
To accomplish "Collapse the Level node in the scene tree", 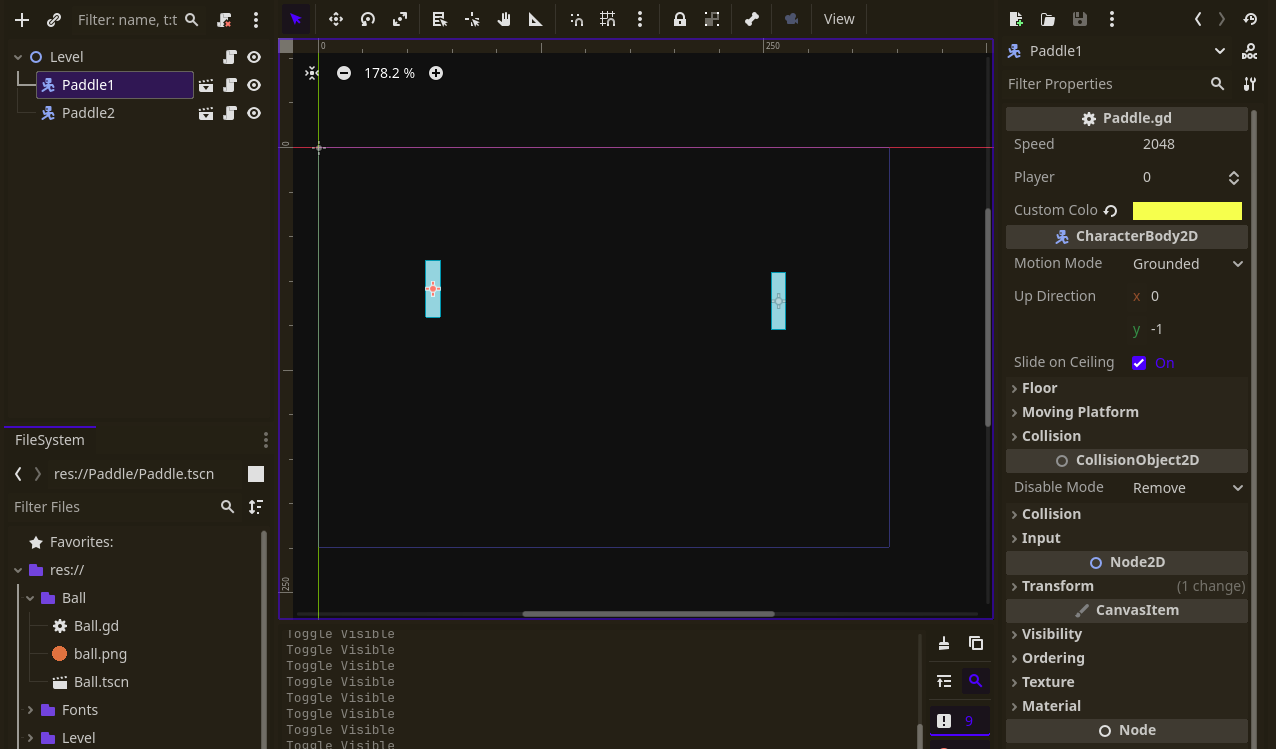I will (x=18, y=57).
